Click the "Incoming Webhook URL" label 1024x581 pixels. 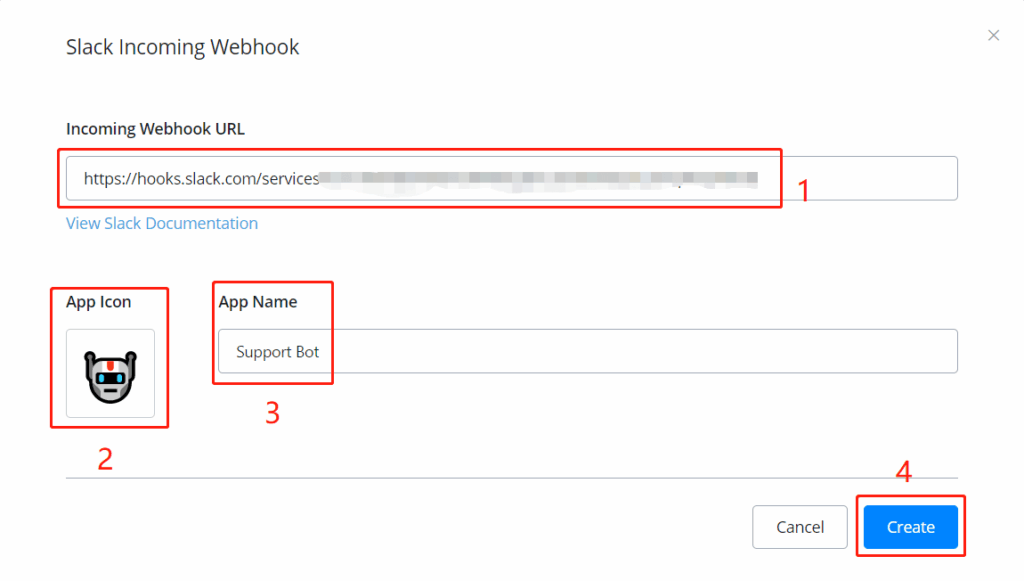click(155, 128)
